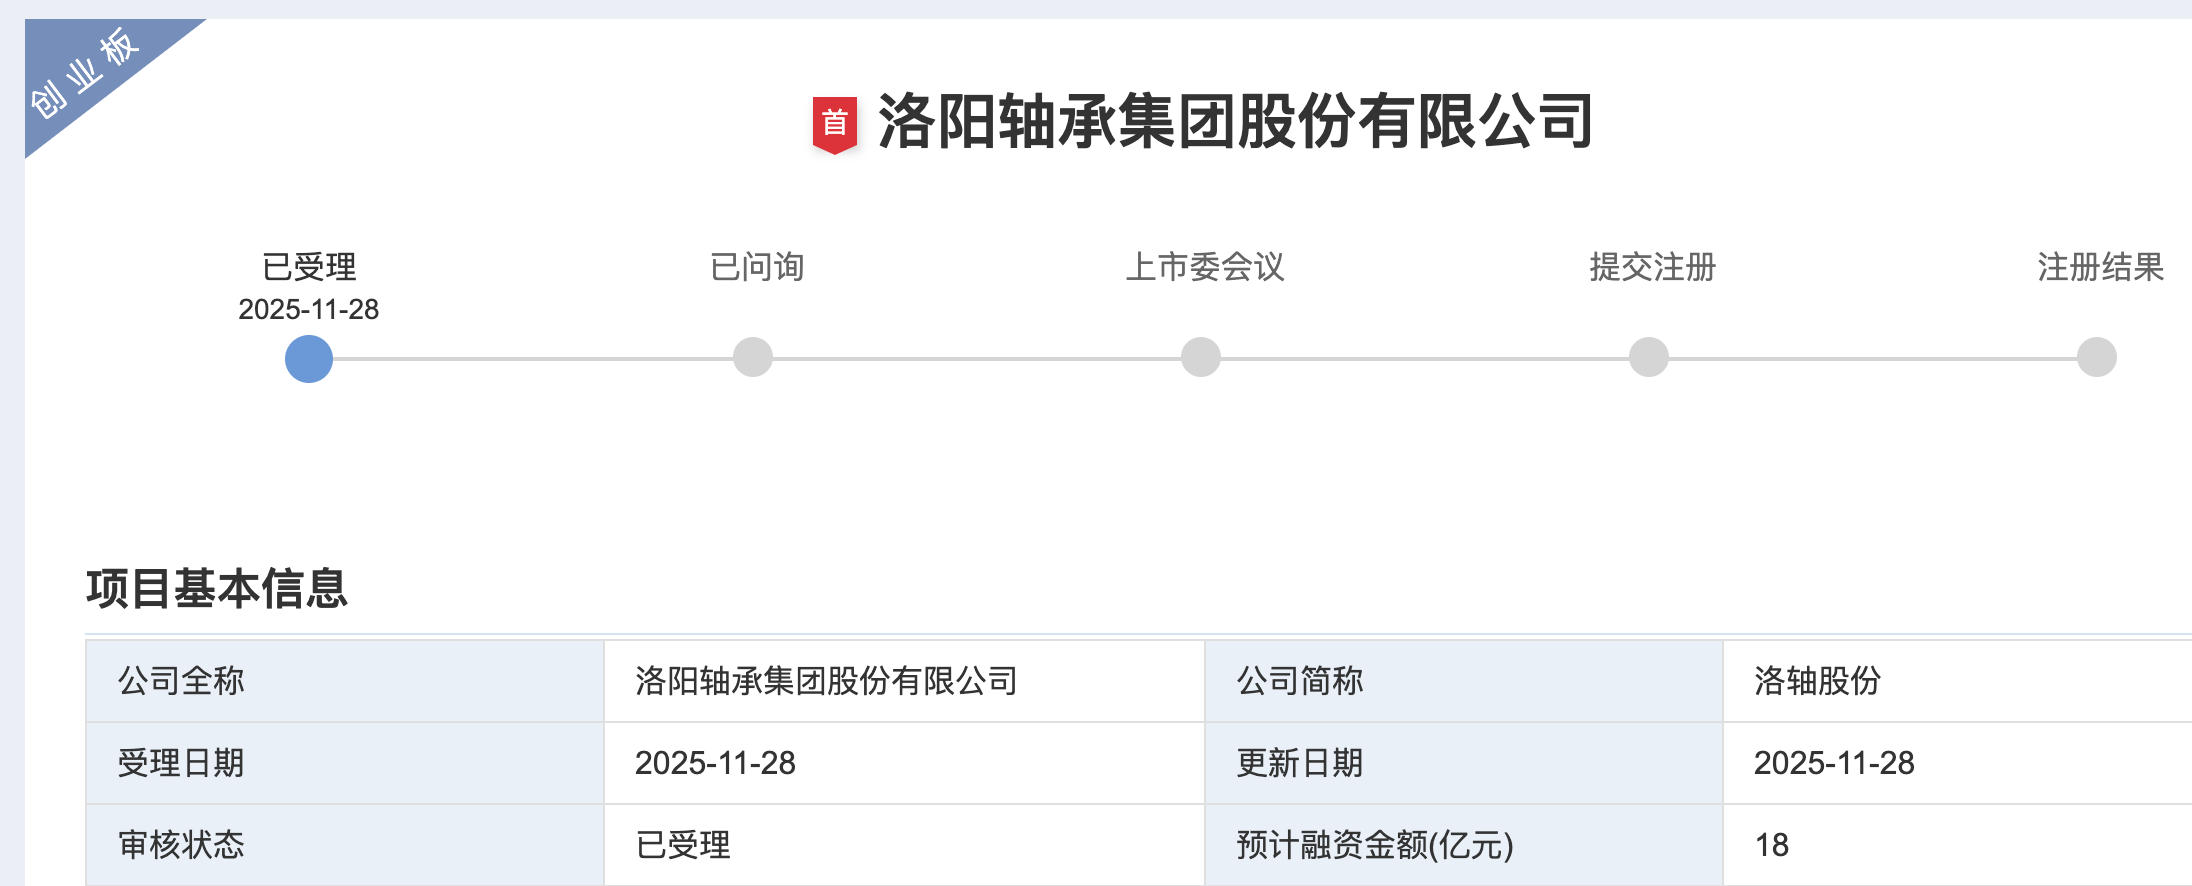Viewport: 2192px width, 886px height.
Task: Click the 已受理 stage label
Action: 308,267
